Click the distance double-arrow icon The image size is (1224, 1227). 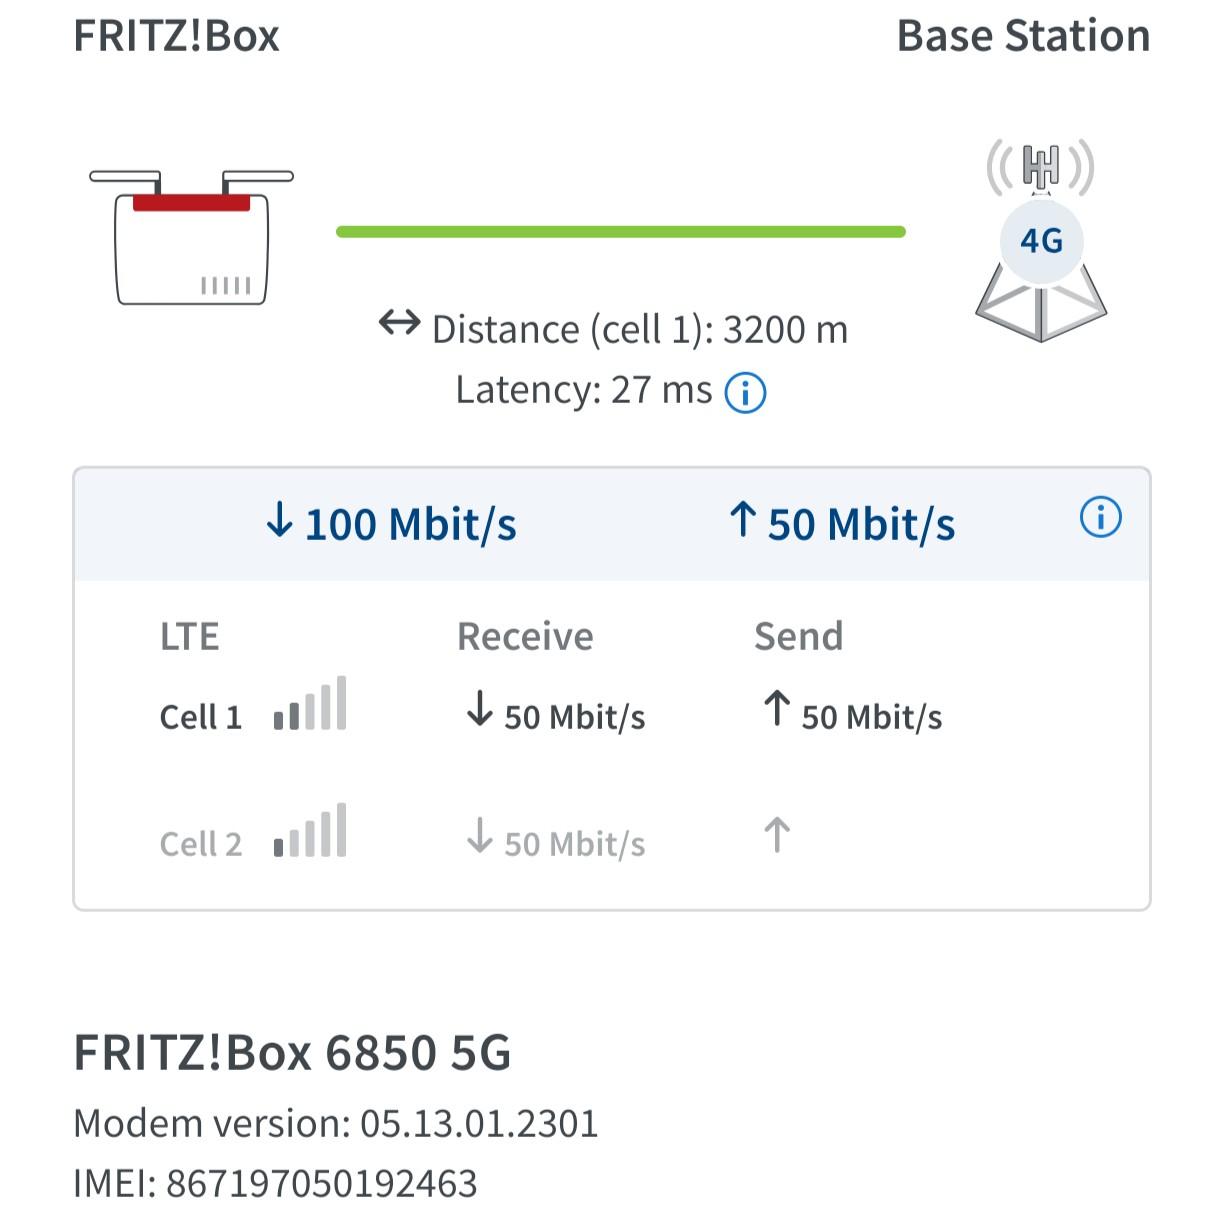point(399,323)
